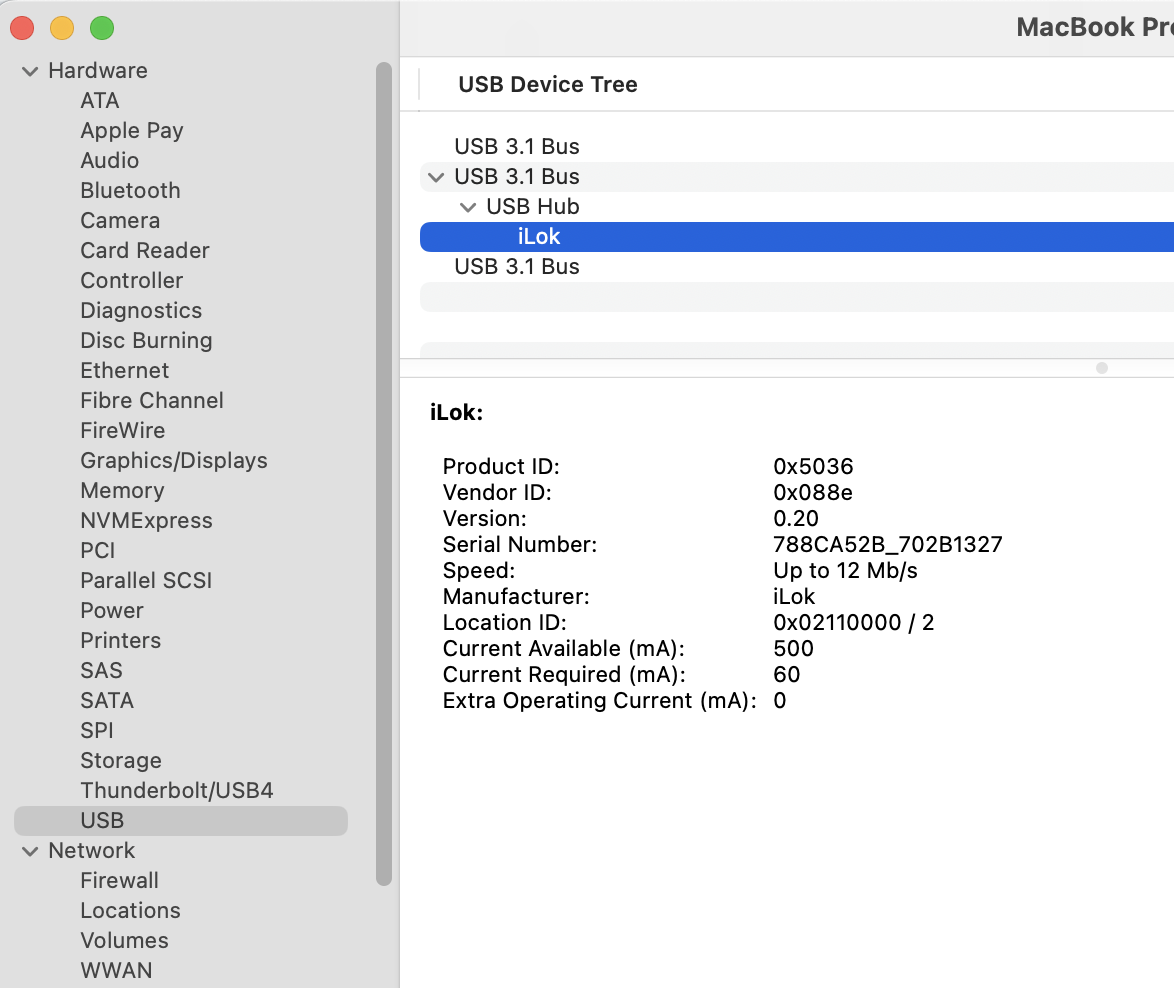Viewport: 1174px width, 988px height.
Task: Click the Version value 0.20
Action: (x=796, y=518)
